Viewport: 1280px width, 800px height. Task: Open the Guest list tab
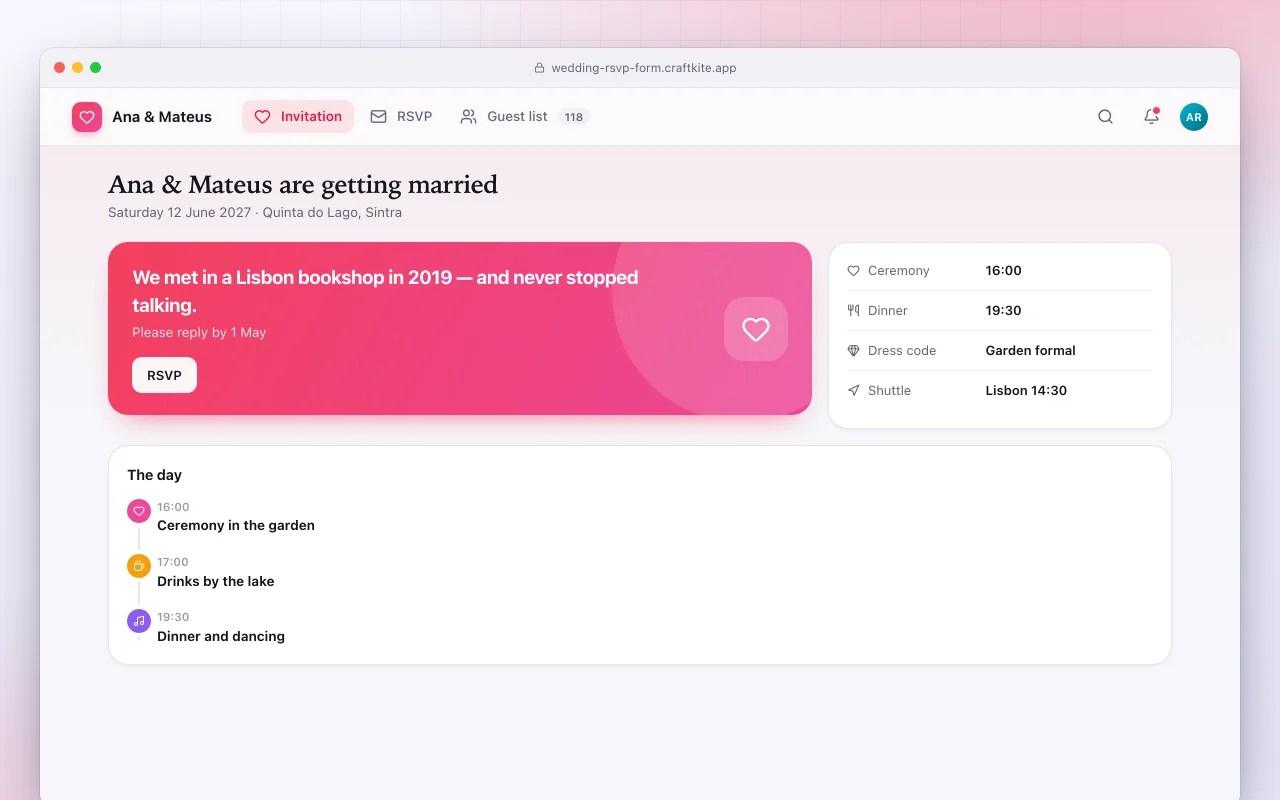coord(525,117)
